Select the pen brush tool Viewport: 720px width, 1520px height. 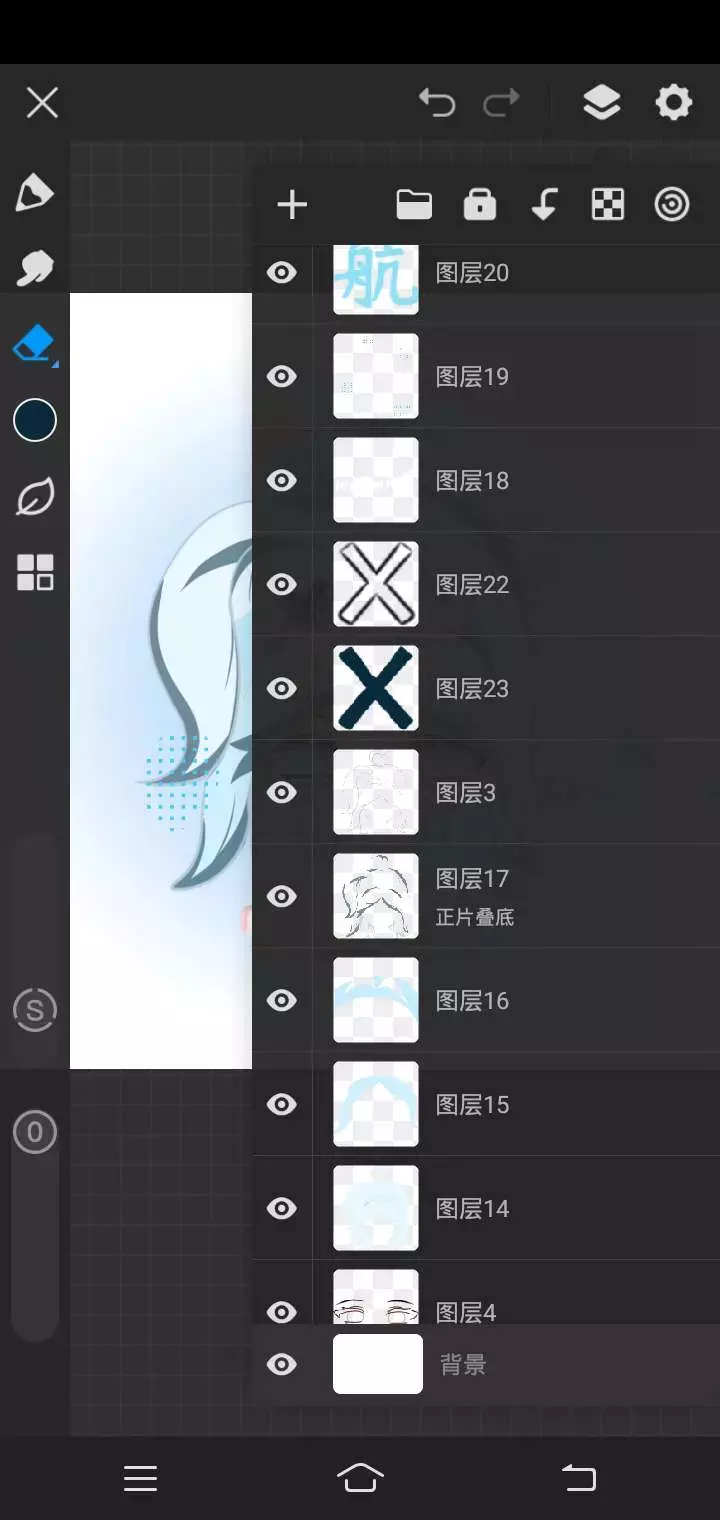(x=34, y=193)
